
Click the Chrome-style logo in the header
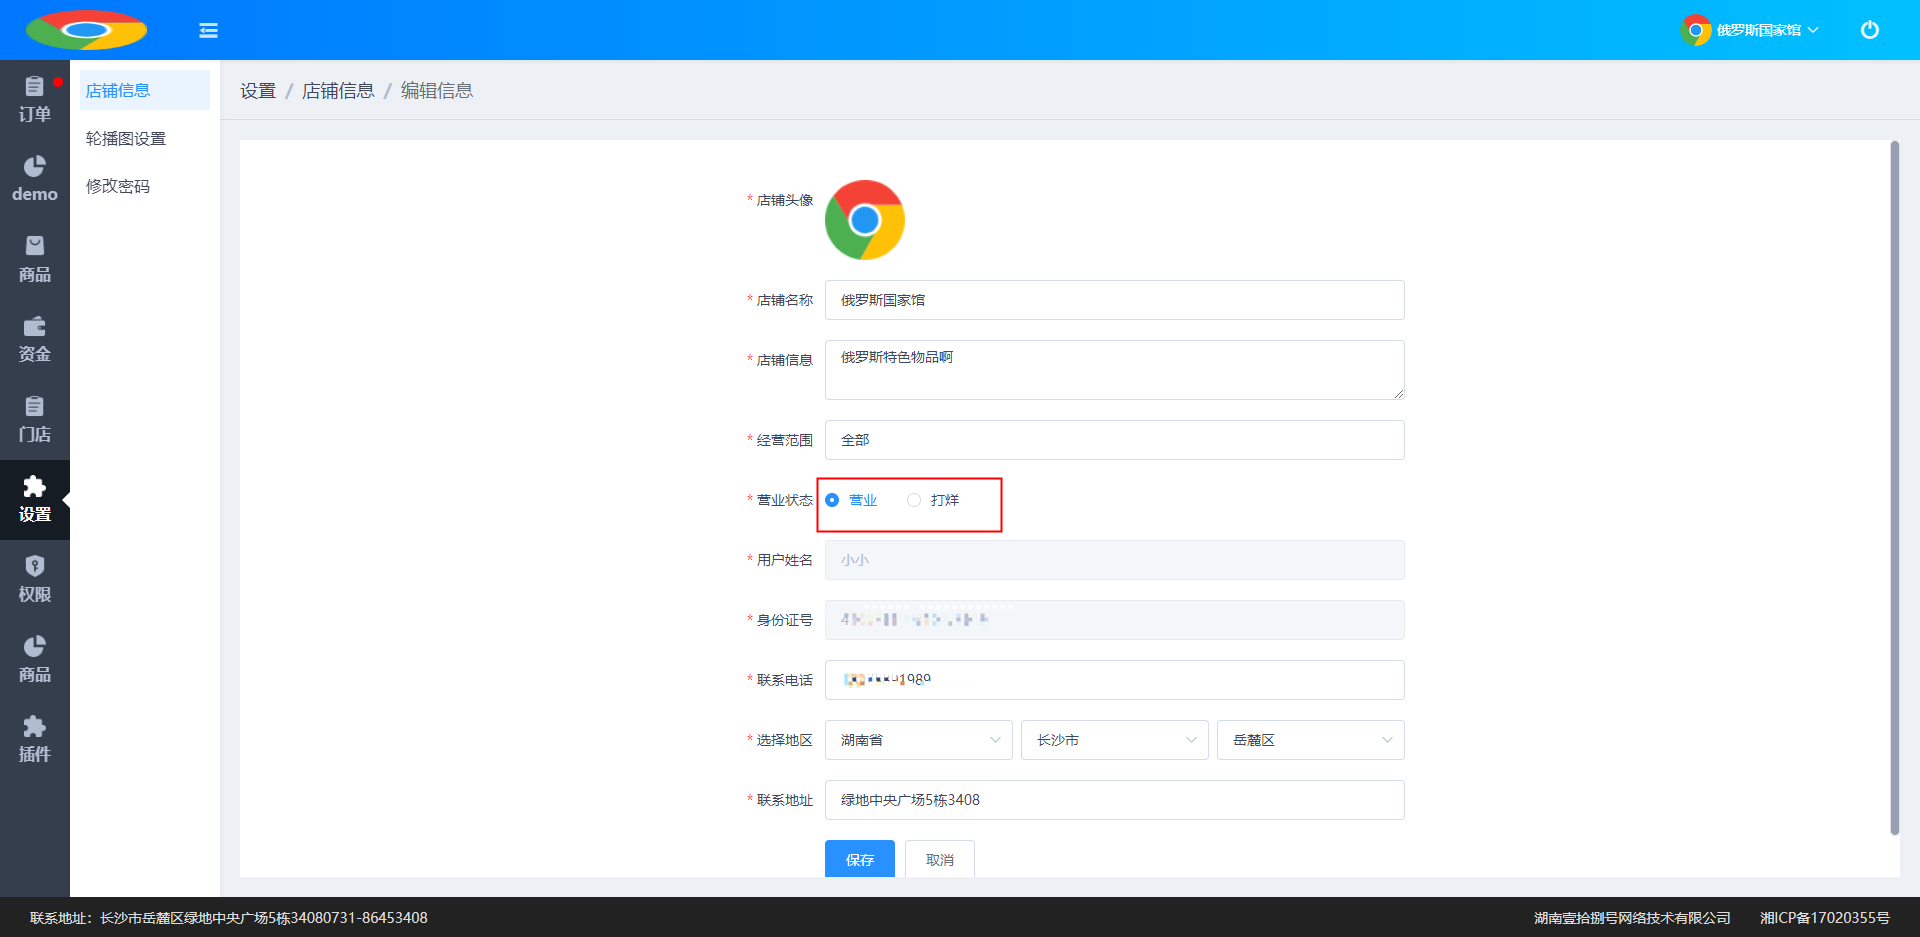click(86, 30)
